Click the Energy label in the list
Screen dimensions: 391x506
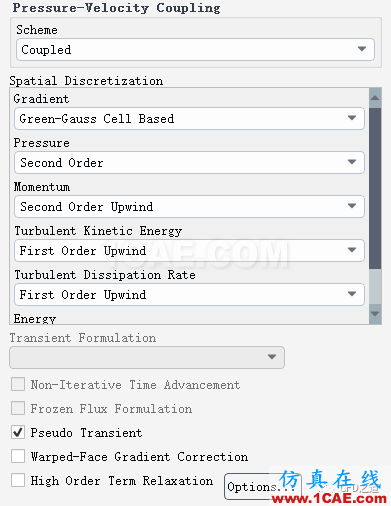tap(35, 319)
